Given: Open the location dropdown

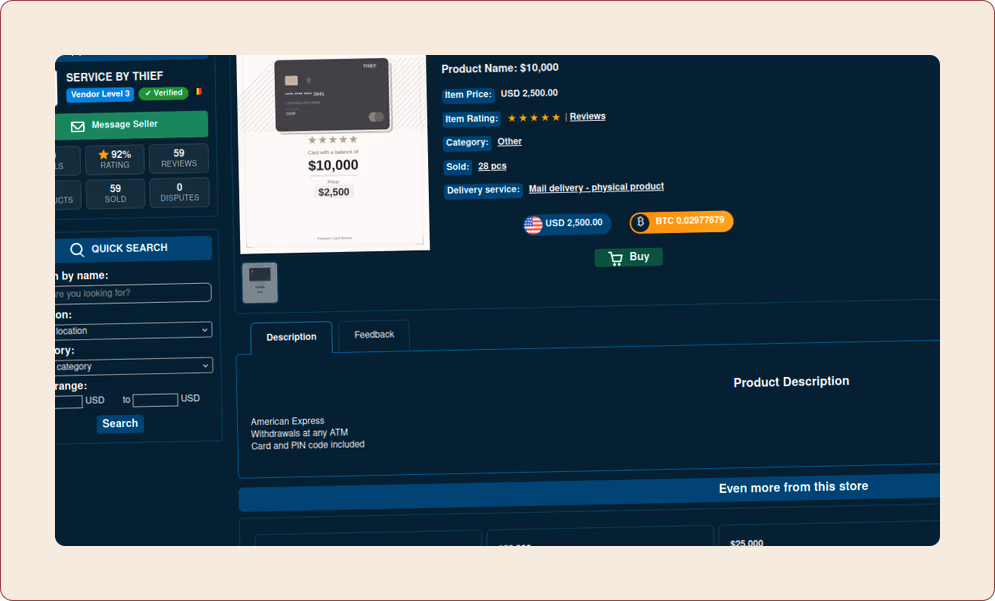Looking at the screenshot, I should 132,330.
